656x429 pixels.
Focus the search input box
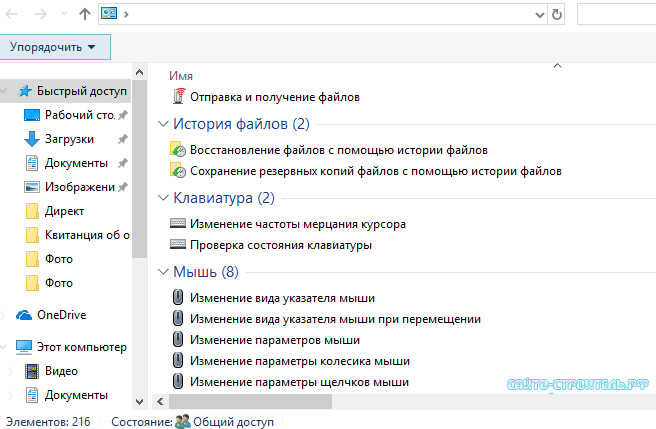616,14
